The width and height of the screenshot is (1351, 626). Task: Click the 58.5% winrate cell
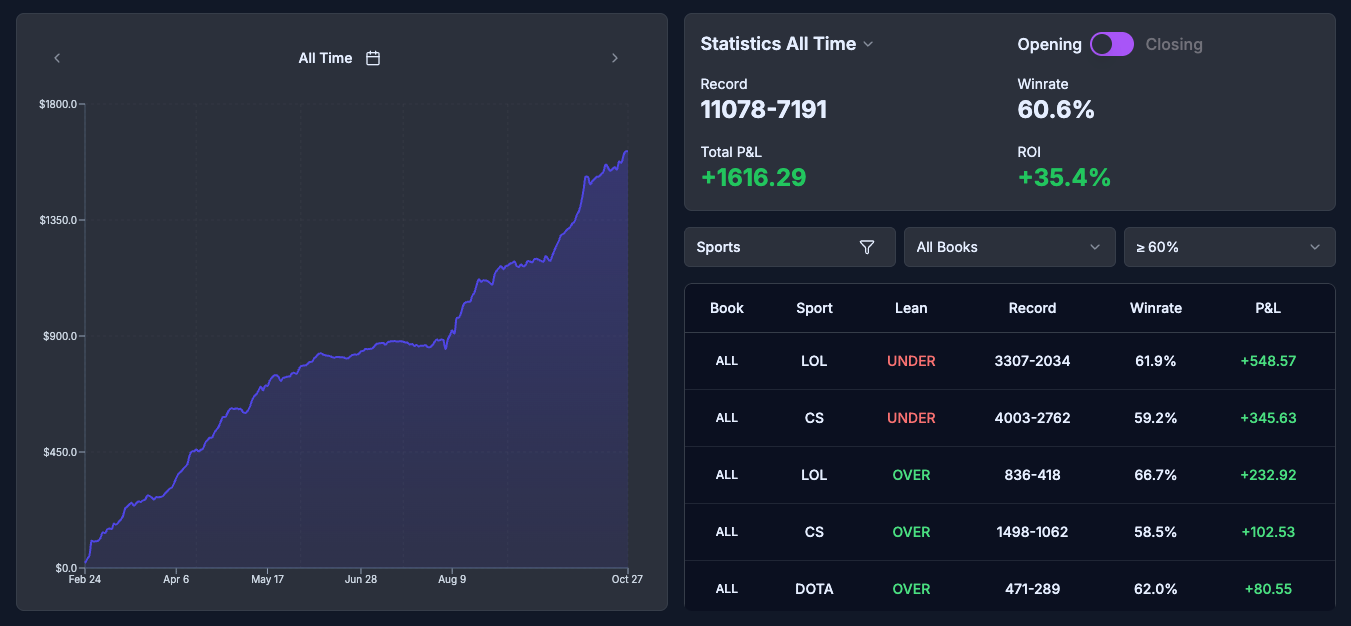click(1156, 532)
